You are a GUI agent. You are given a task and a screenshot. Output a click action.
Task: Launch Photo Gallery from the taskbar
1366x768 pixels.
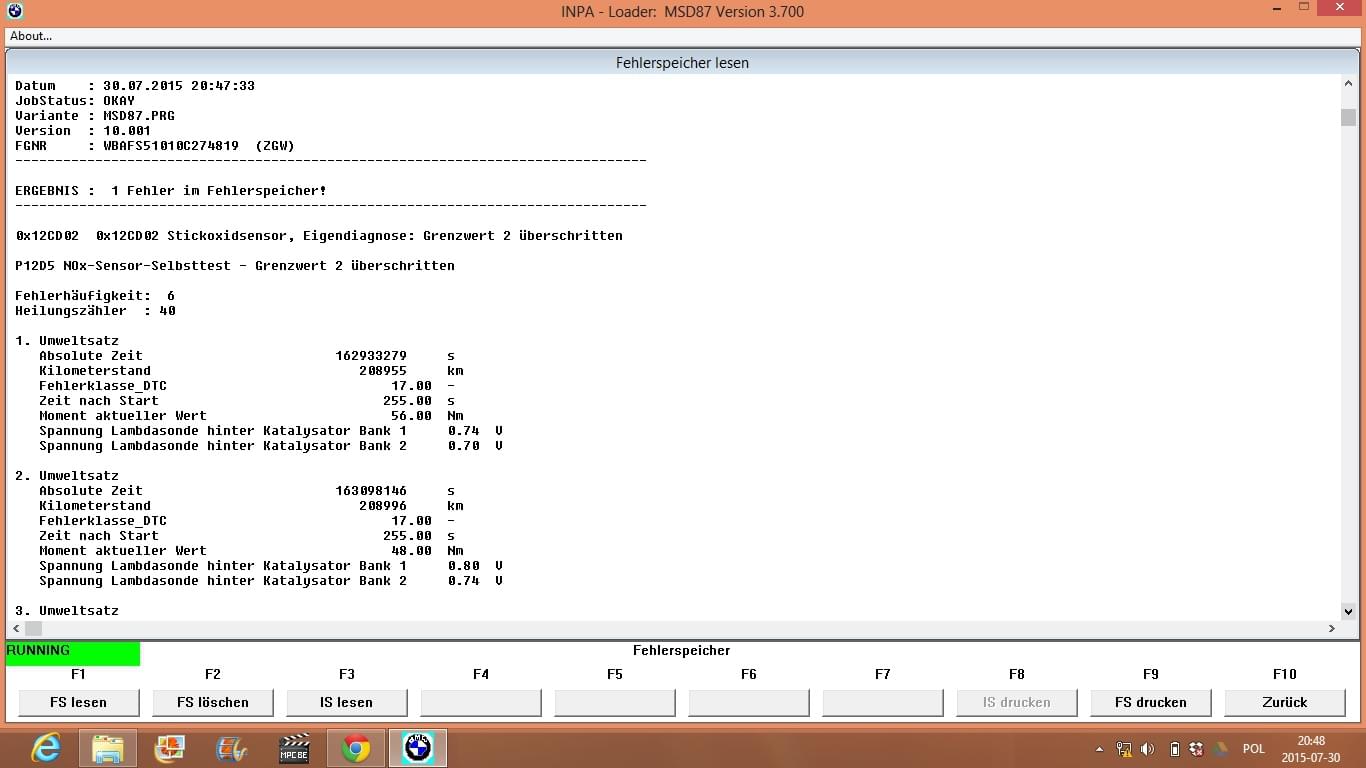pyautogui.click(x=169, y=748)
